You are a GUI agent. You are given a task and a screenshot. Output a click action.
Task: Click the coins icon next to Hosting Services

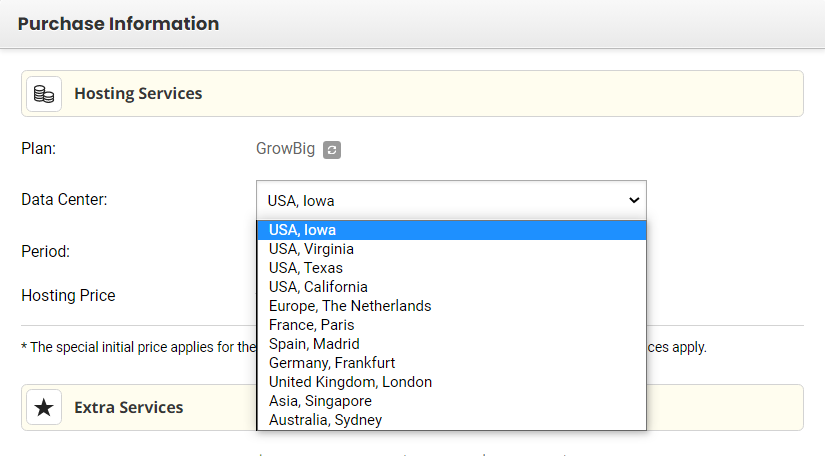click(x=44, y=94)
